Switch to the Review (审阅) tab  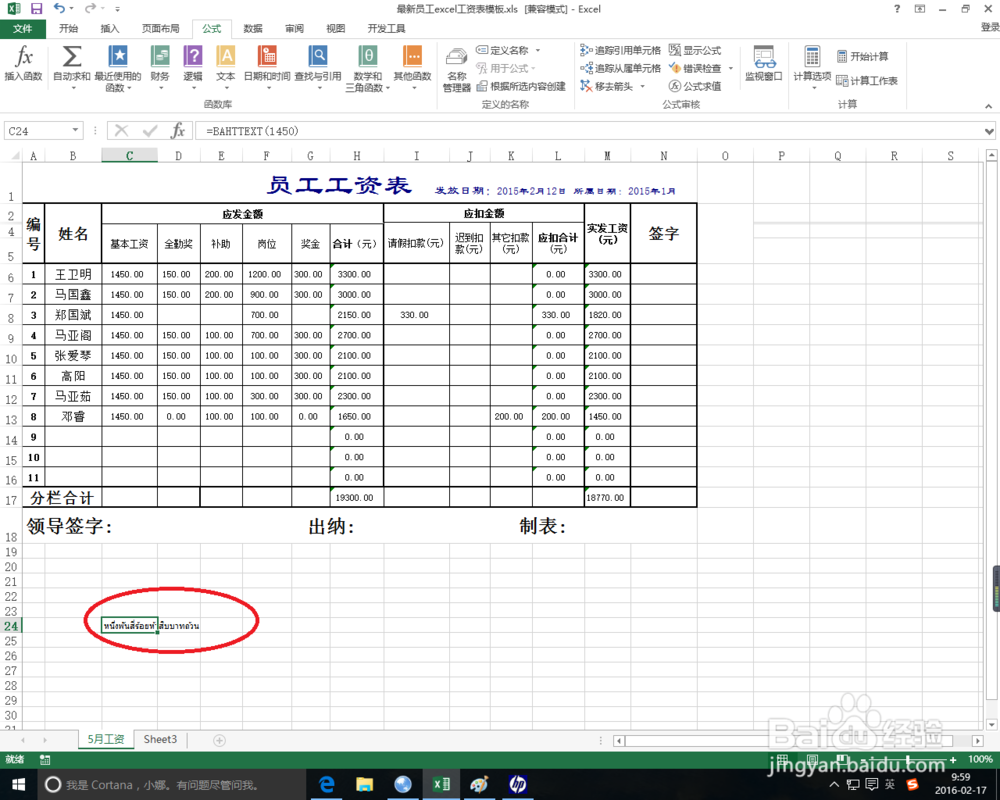(x=294, y=28)
